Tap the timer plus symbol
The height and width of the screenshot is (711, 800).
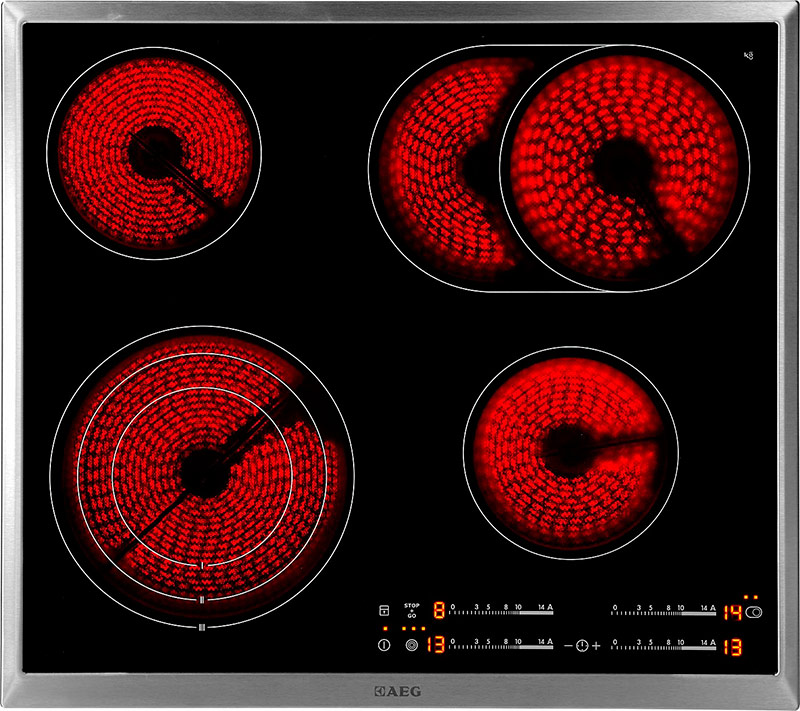[597, 646]
